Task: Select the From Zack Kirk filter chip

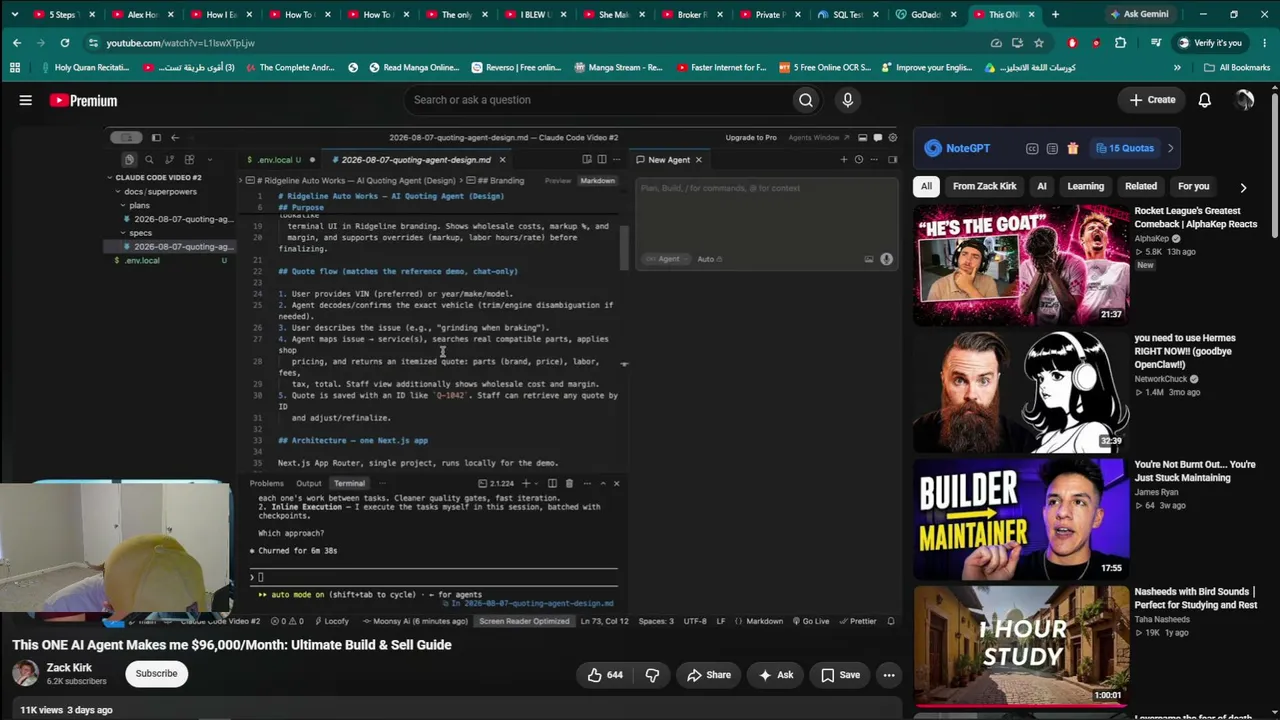Action: point(984,187)
